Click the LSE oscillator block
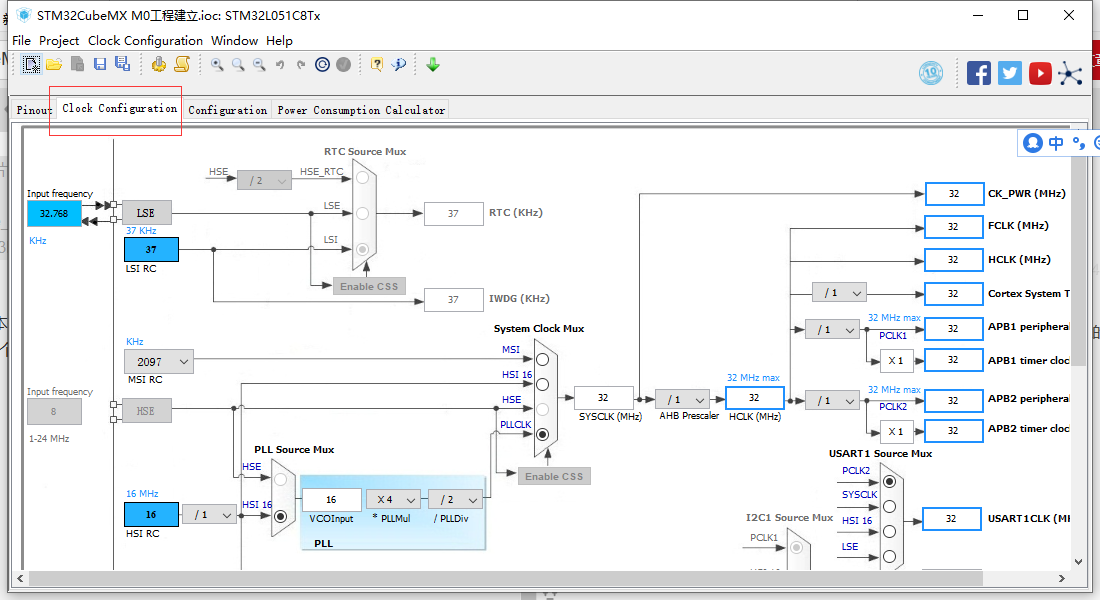The width and height of the screenshot is (1100, 600). [146, 213]
